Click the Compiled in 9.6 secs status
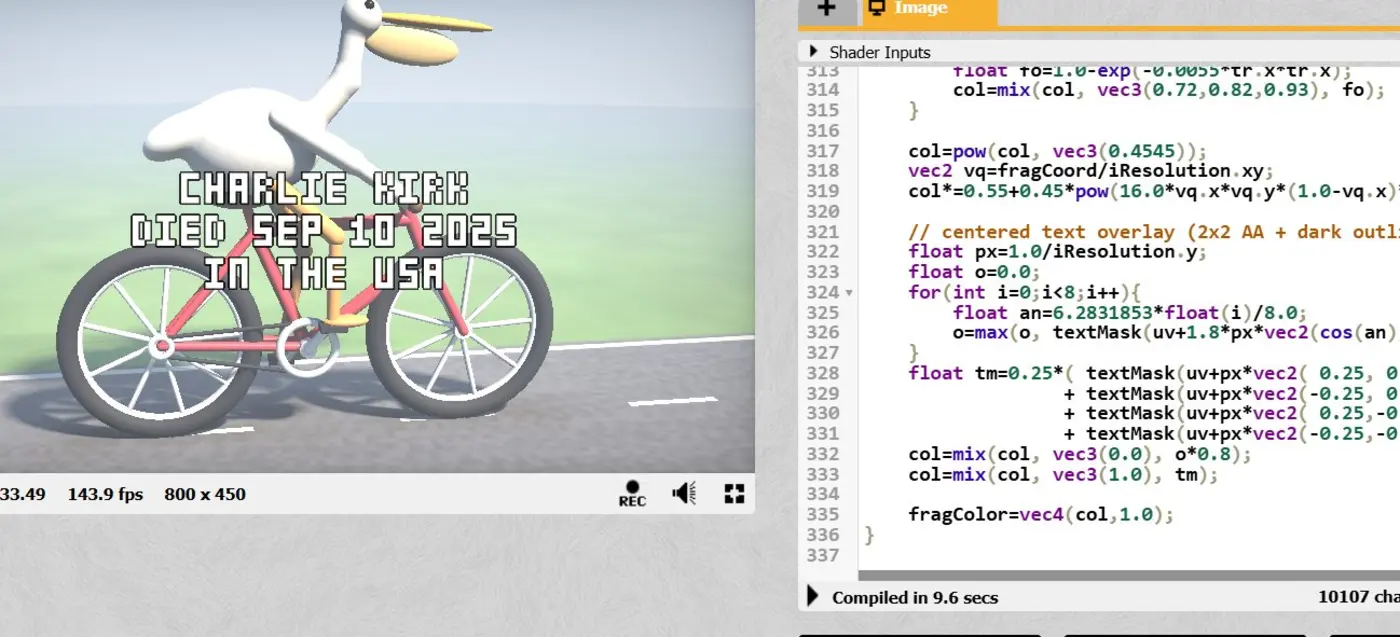 [x=915, y=598]
